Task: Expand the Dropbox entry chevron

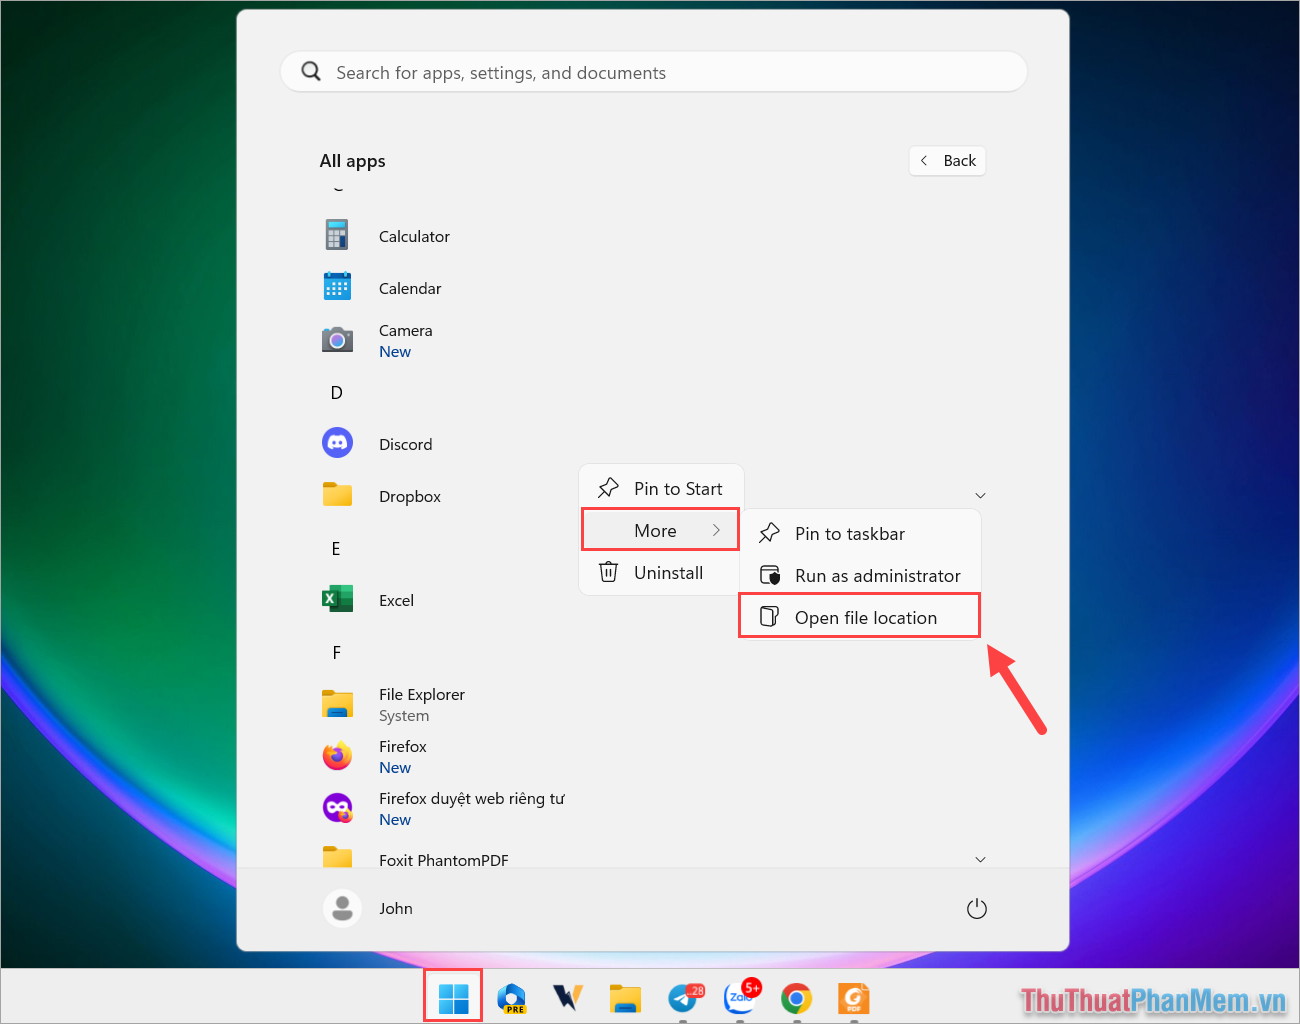Action: click(980, 495)
